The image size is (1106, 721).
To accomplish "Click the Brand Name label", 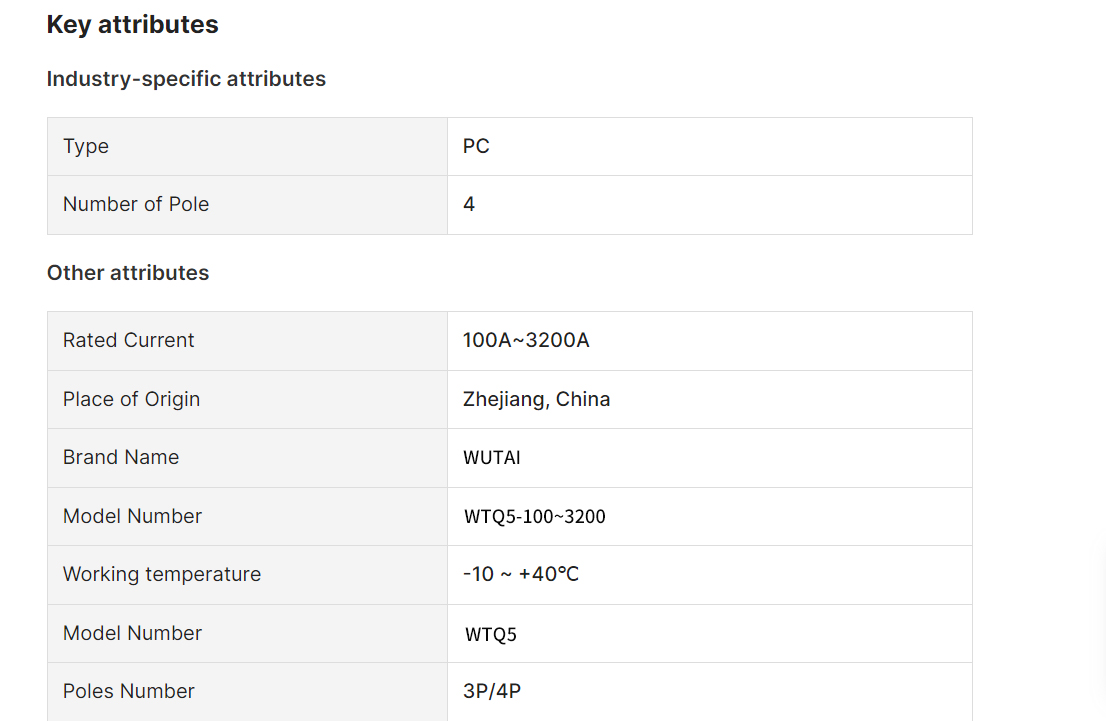I will [x=121, y=458].
